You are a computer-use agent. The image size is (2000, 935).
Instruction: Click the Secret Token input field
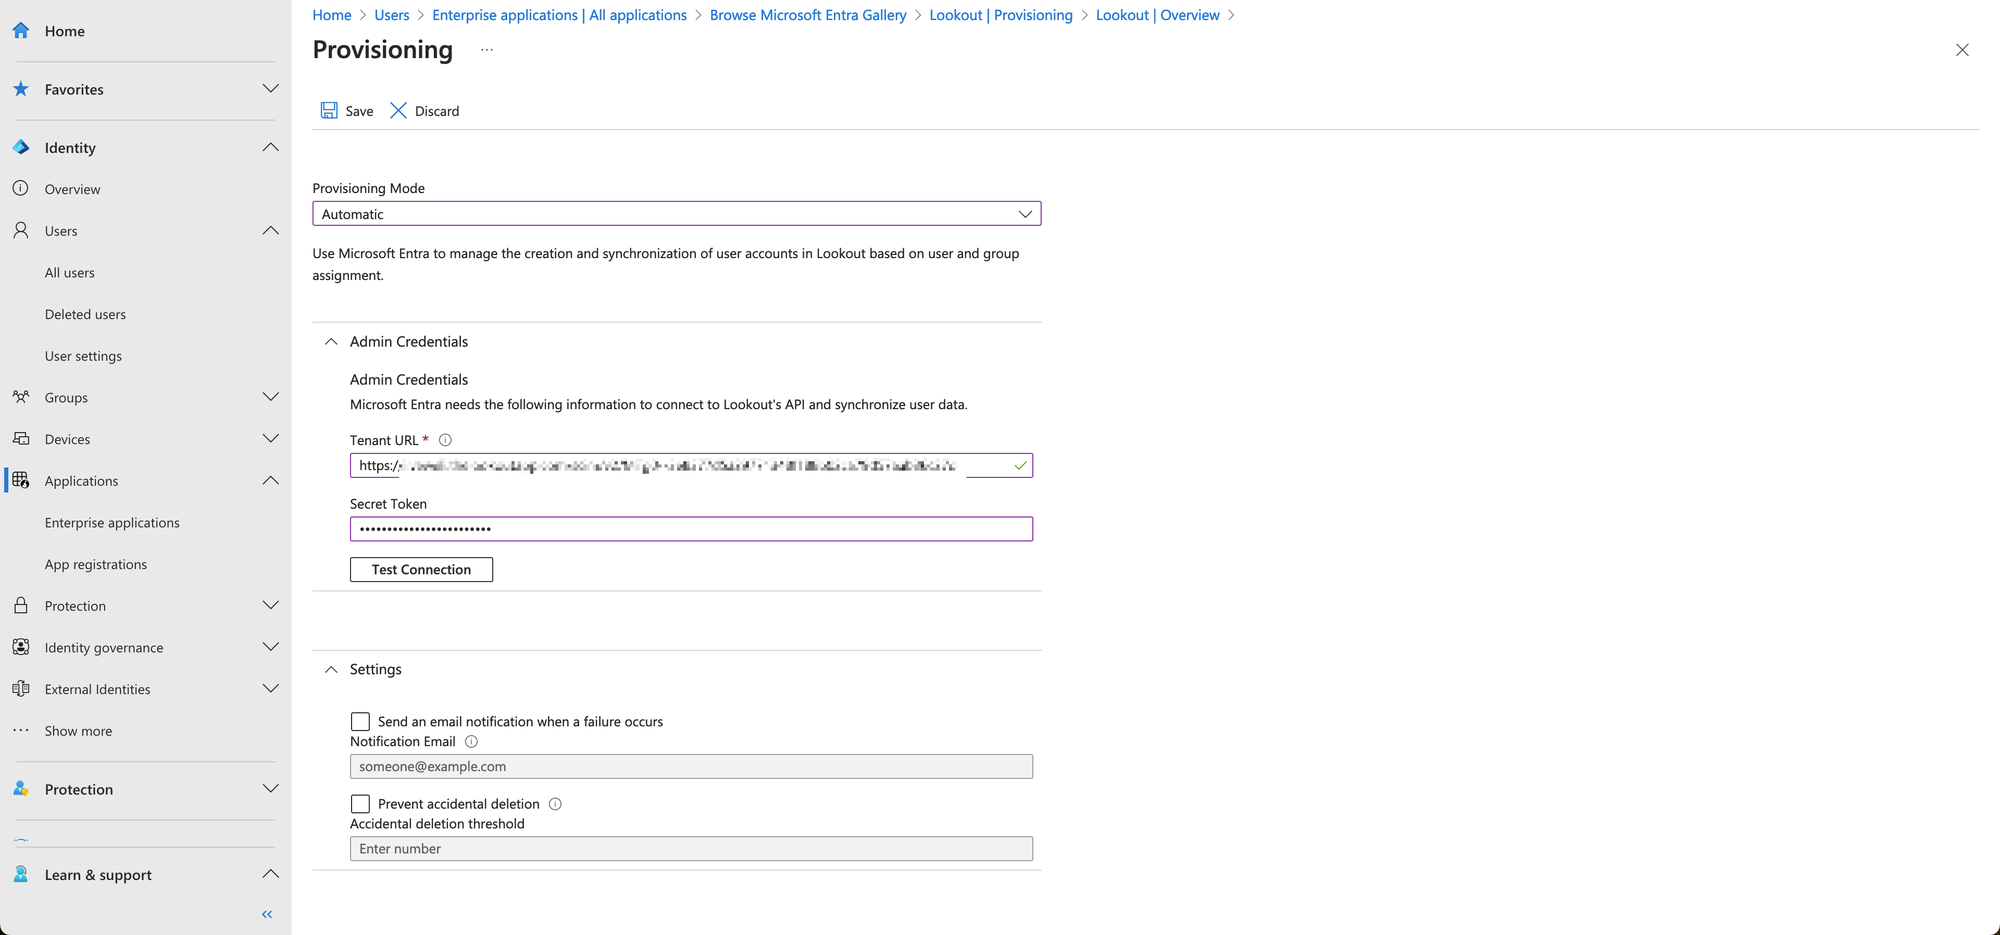click(690, 529)
